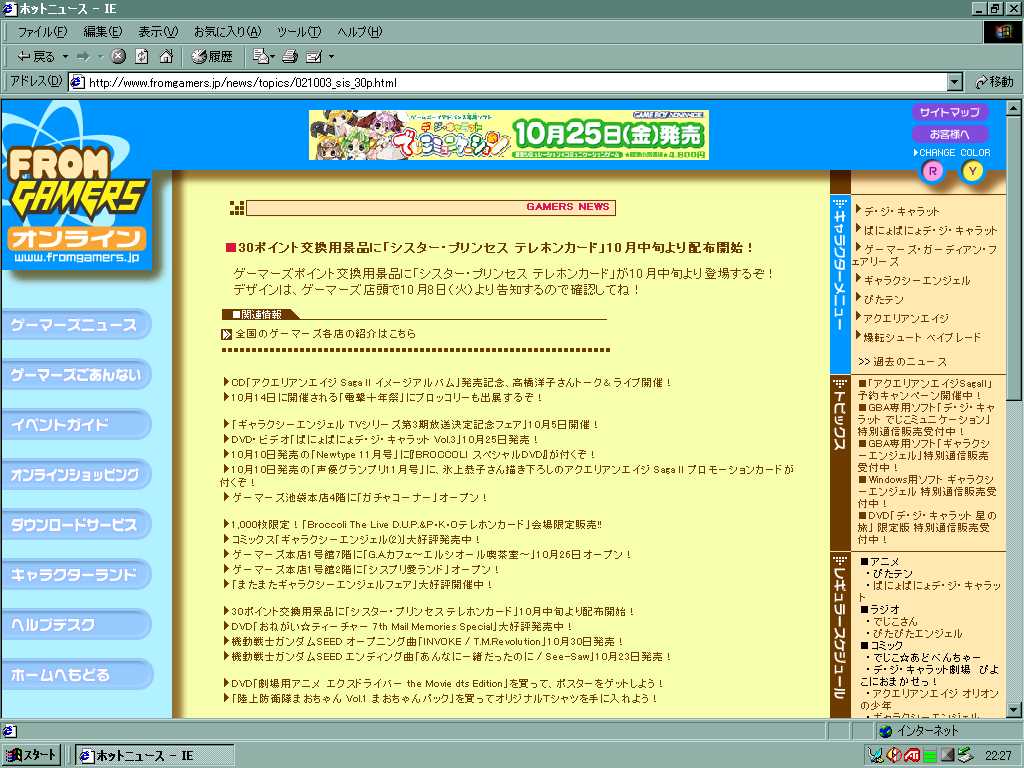Open the Back button history dropdown arrow
Image resolution: width=1024 pixels, height=768 pixels.
(x=65, y=57)
